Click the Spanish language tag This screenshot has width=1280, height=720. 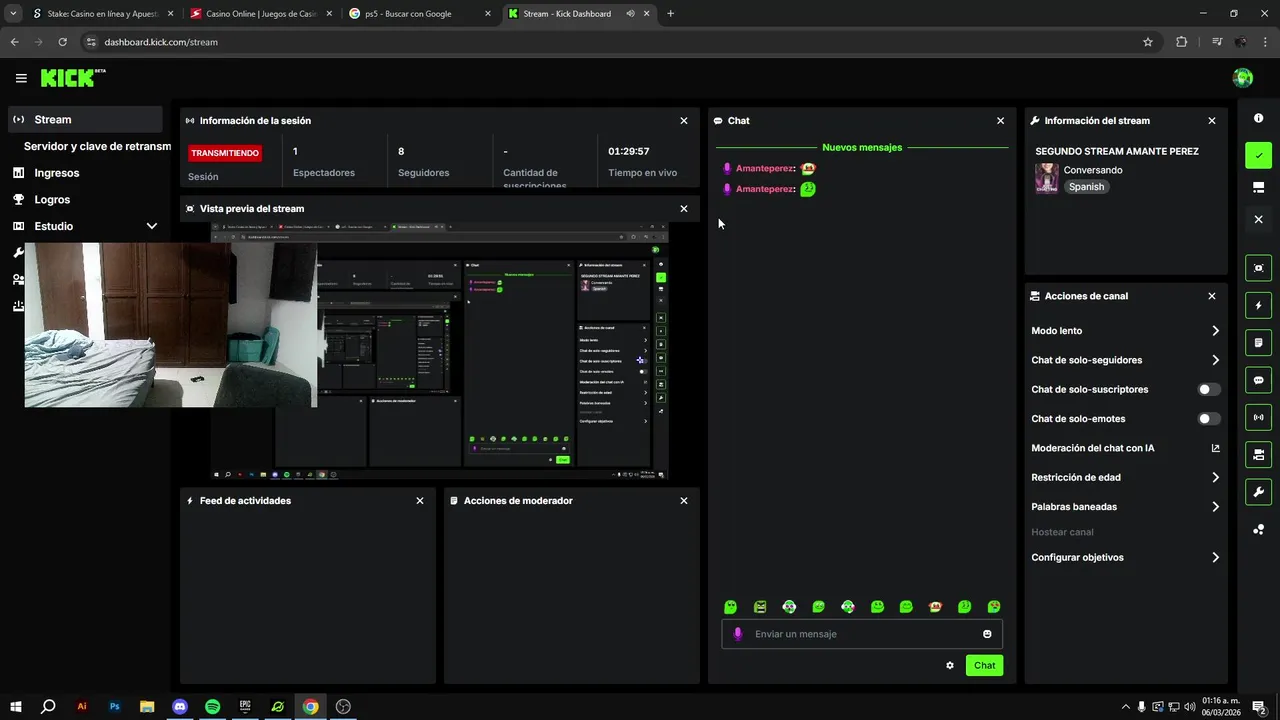1086,187
